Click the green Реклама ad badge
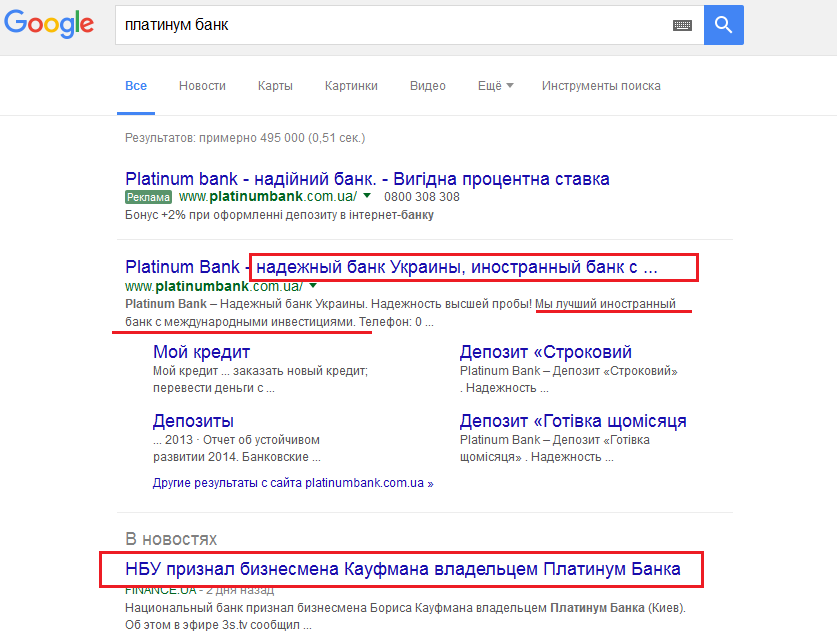This screenshot has width=837, height=643. (148, 197)
